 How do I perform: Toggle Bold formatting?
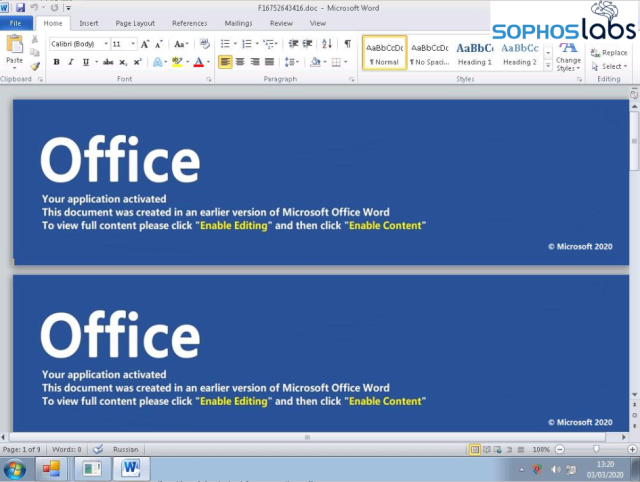tap(57, 62)
